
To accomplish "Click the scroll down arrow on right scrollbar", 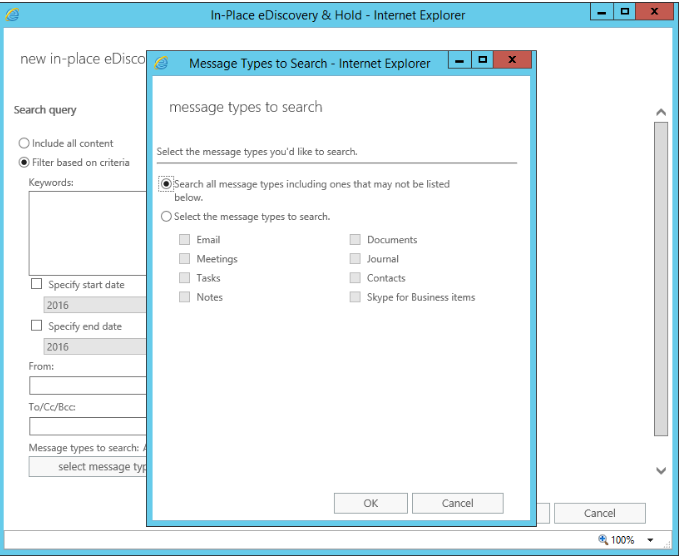I will point(660,470).
